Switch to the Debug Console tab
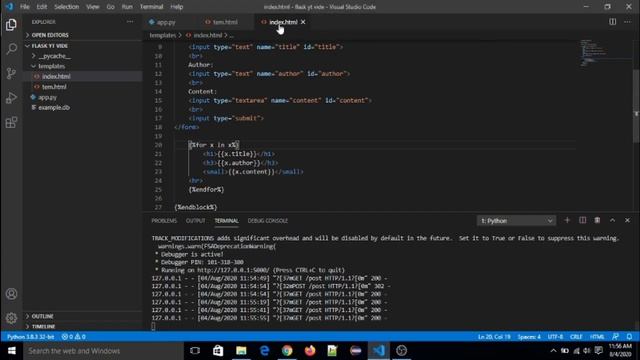Image resolution: width=640 pixels, height=360 pixels. 267,221
